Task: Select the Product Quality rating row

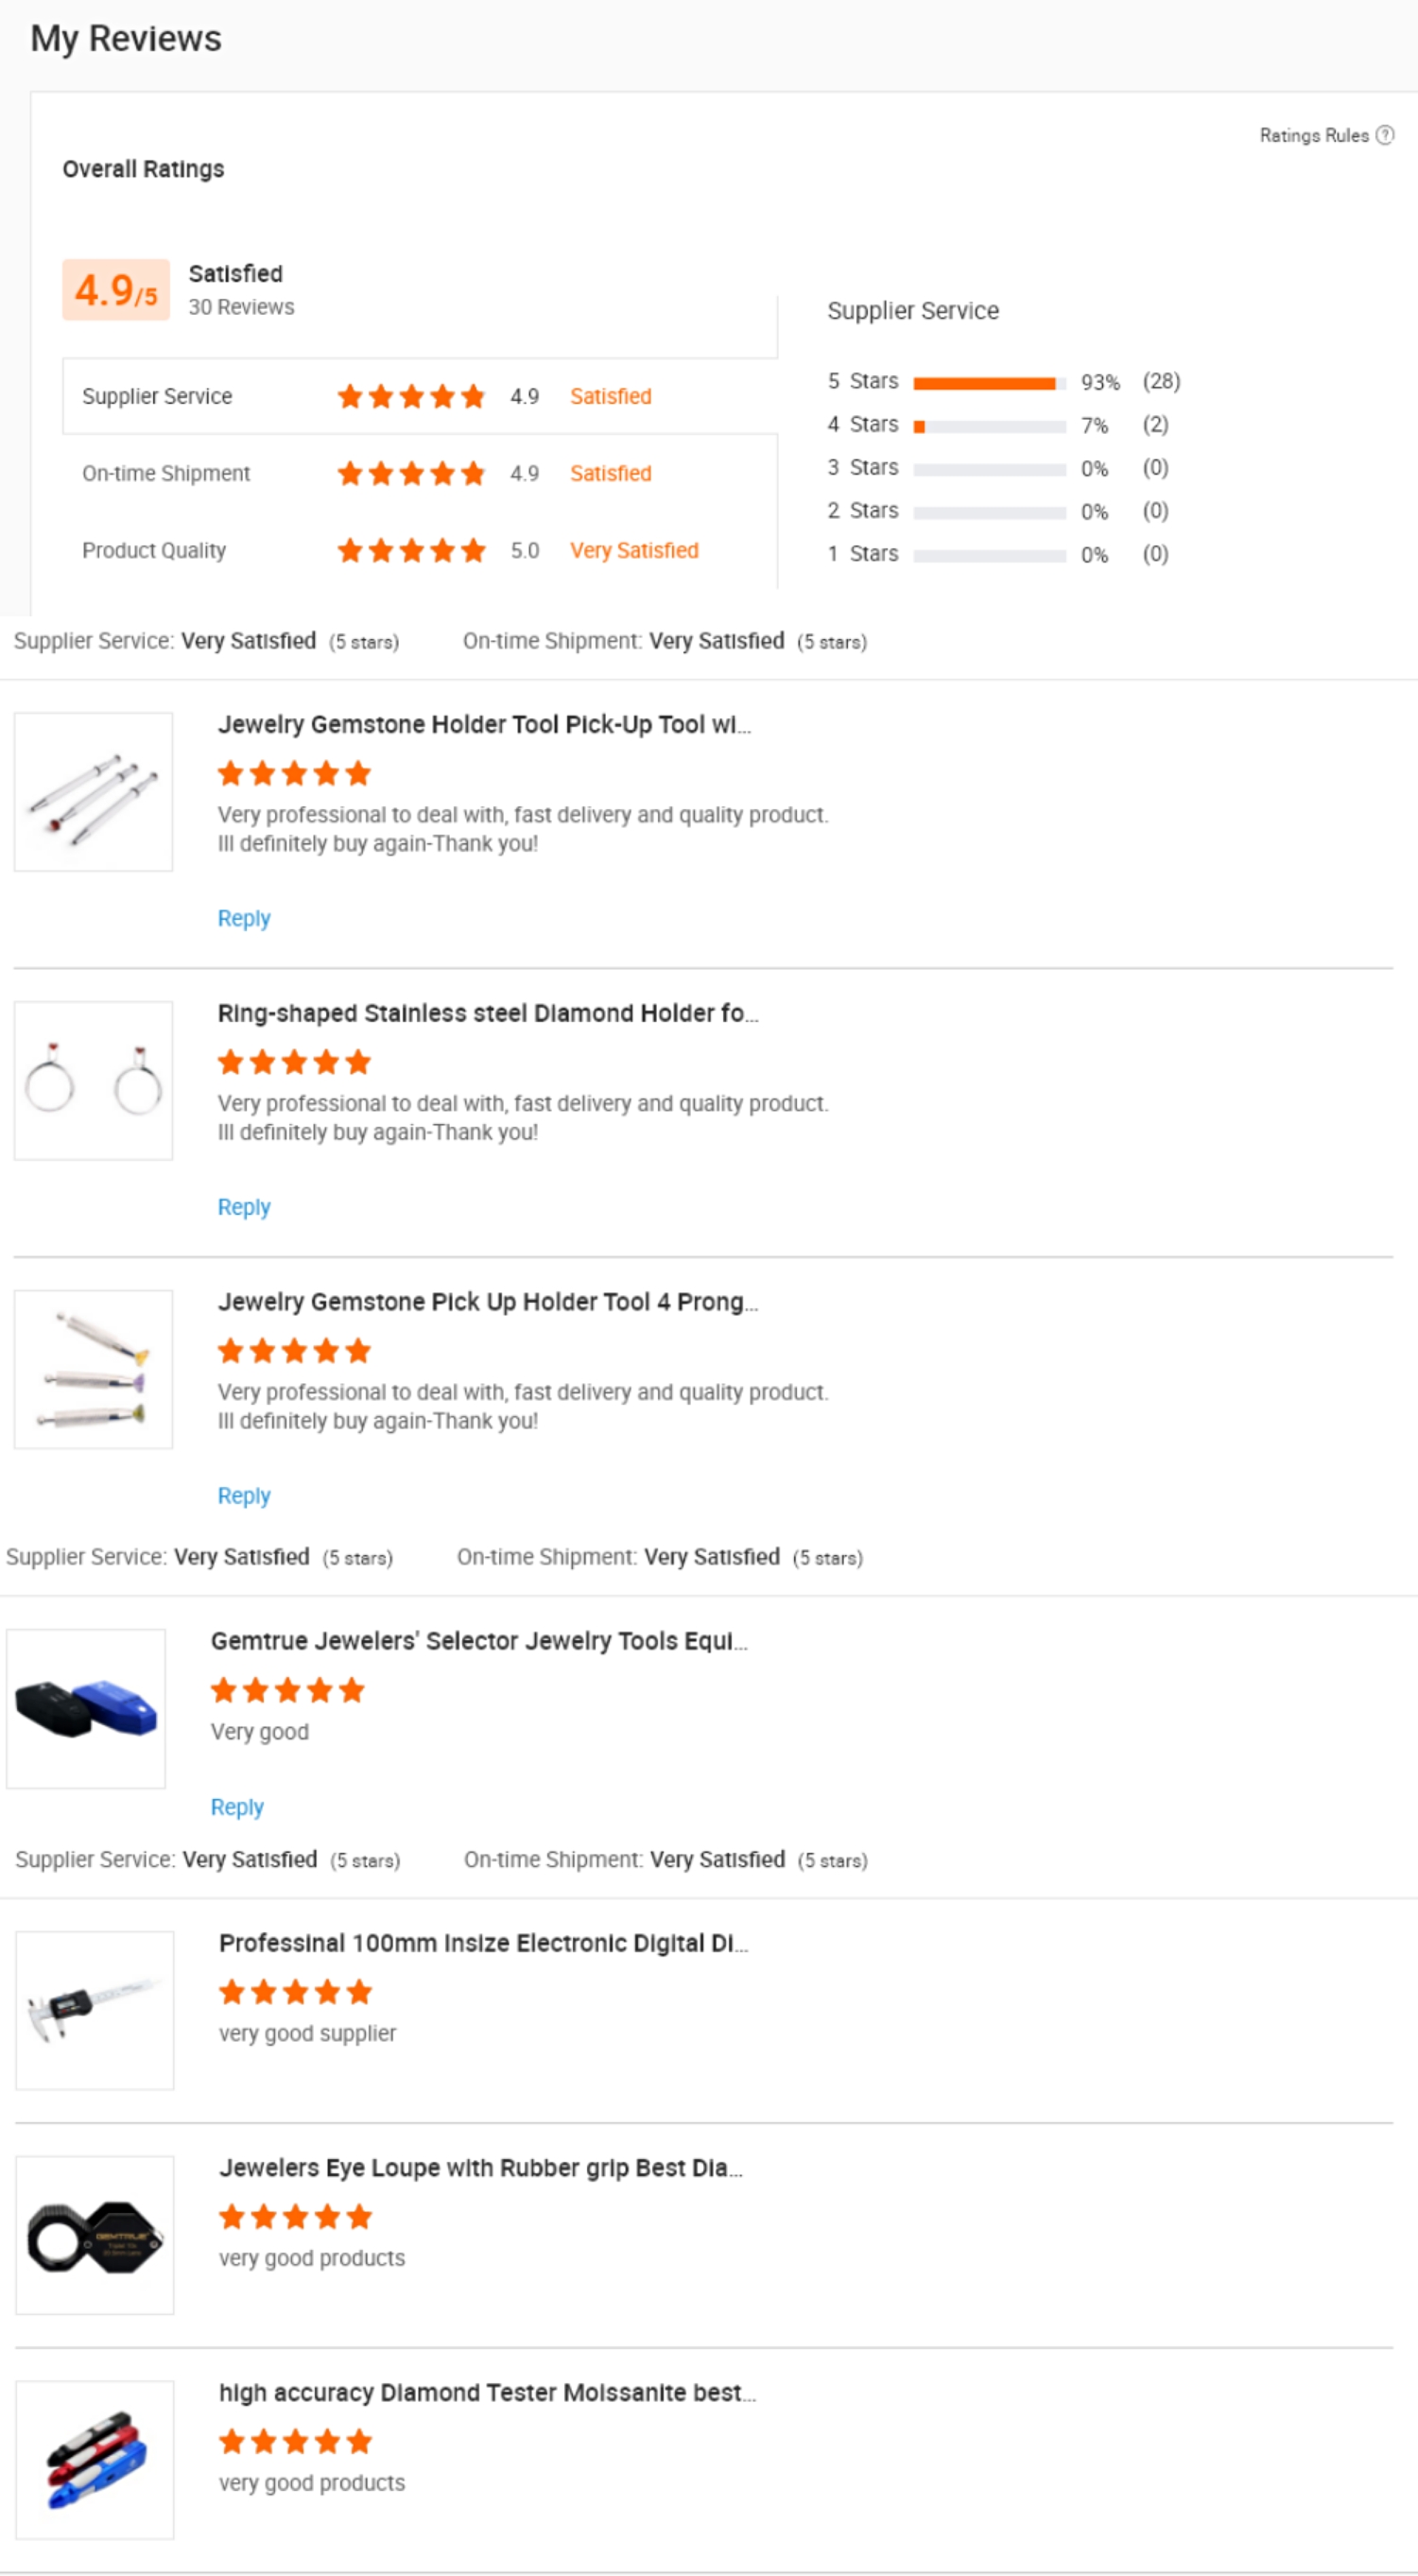Action: [x=419, y=550]
